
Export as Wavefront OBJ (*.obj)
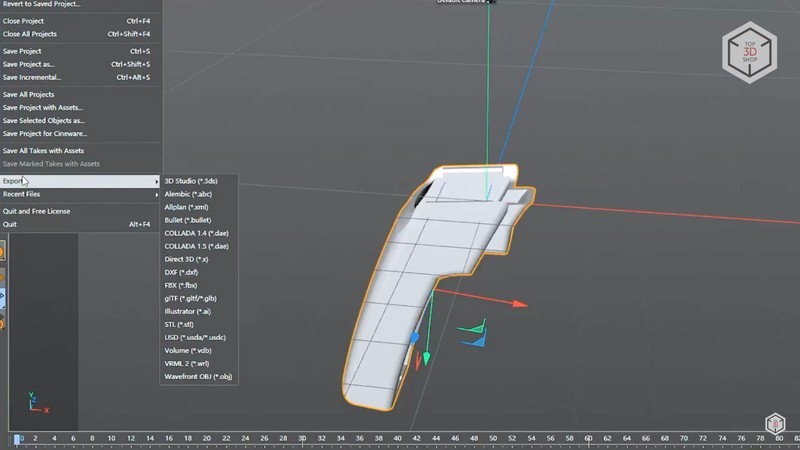pos(198,376)
